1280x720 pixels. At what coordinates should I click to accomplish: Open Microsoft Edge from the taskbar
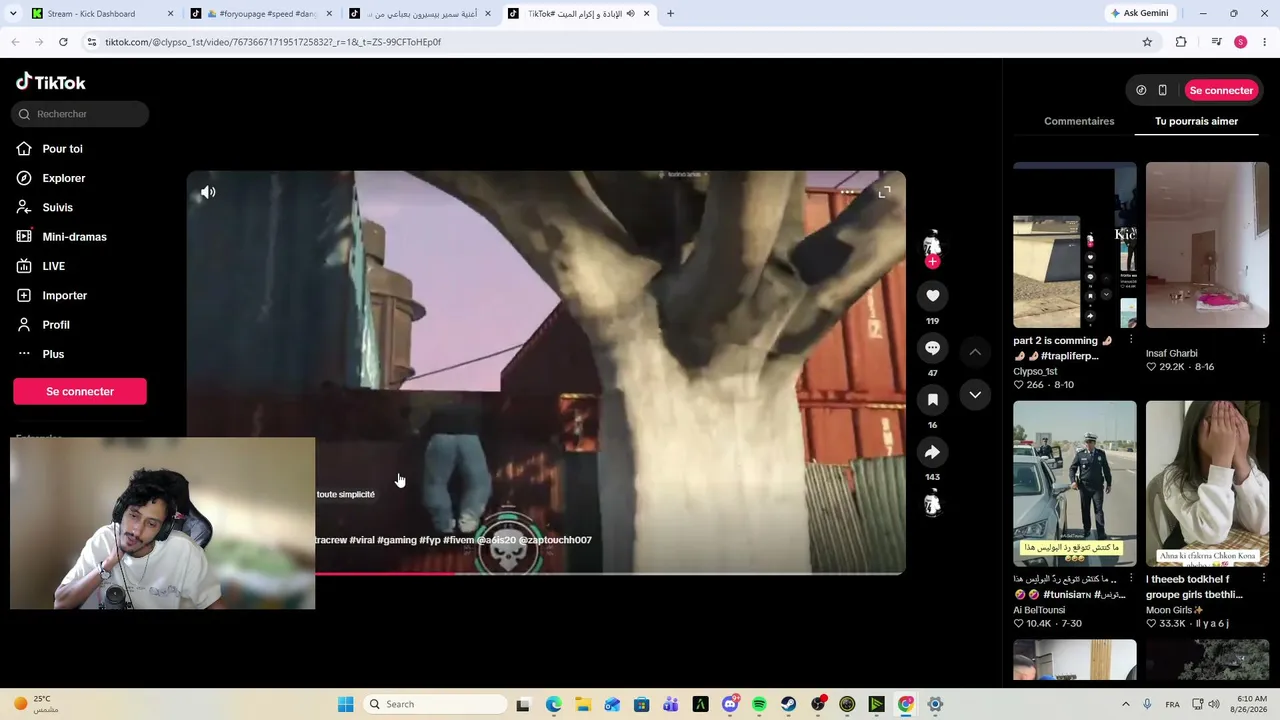click(x=553, y=704)
